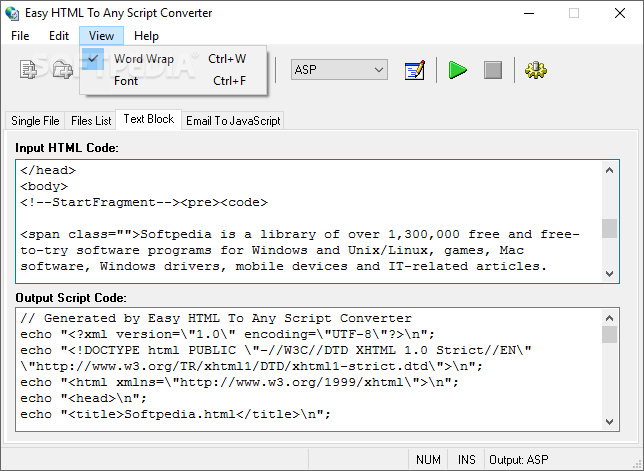
Task: Open the Edit menu
Action: pos(59,36)
